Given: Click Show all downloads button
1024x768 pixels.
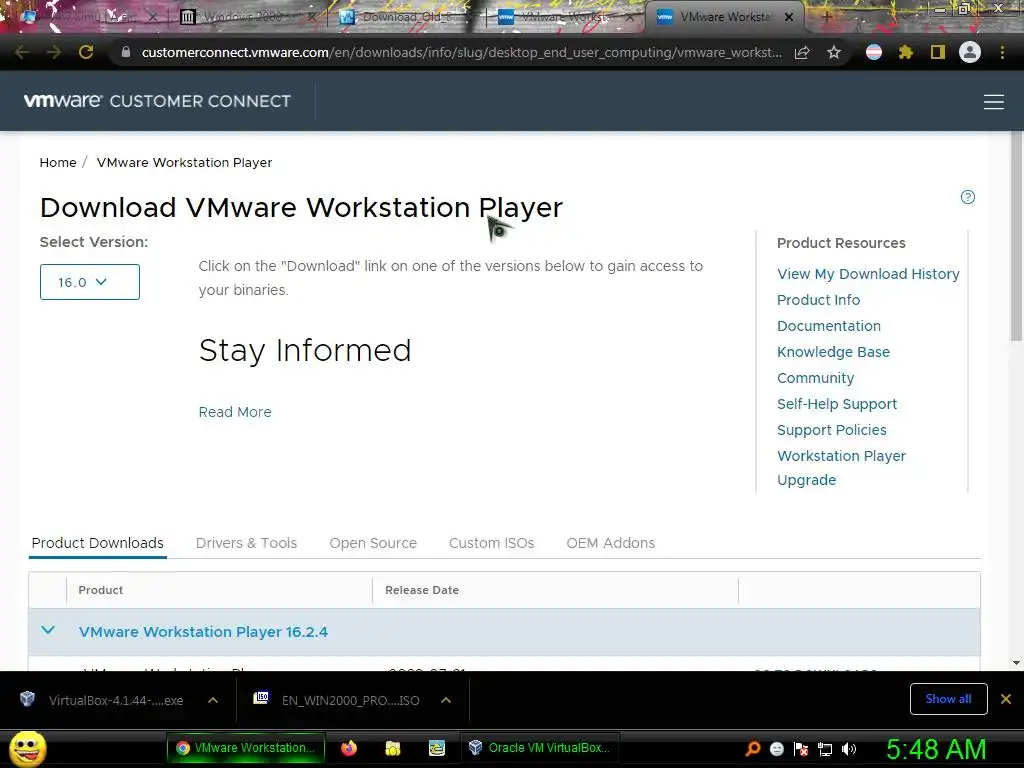Looking at the screenshot, I should [948, 699].
